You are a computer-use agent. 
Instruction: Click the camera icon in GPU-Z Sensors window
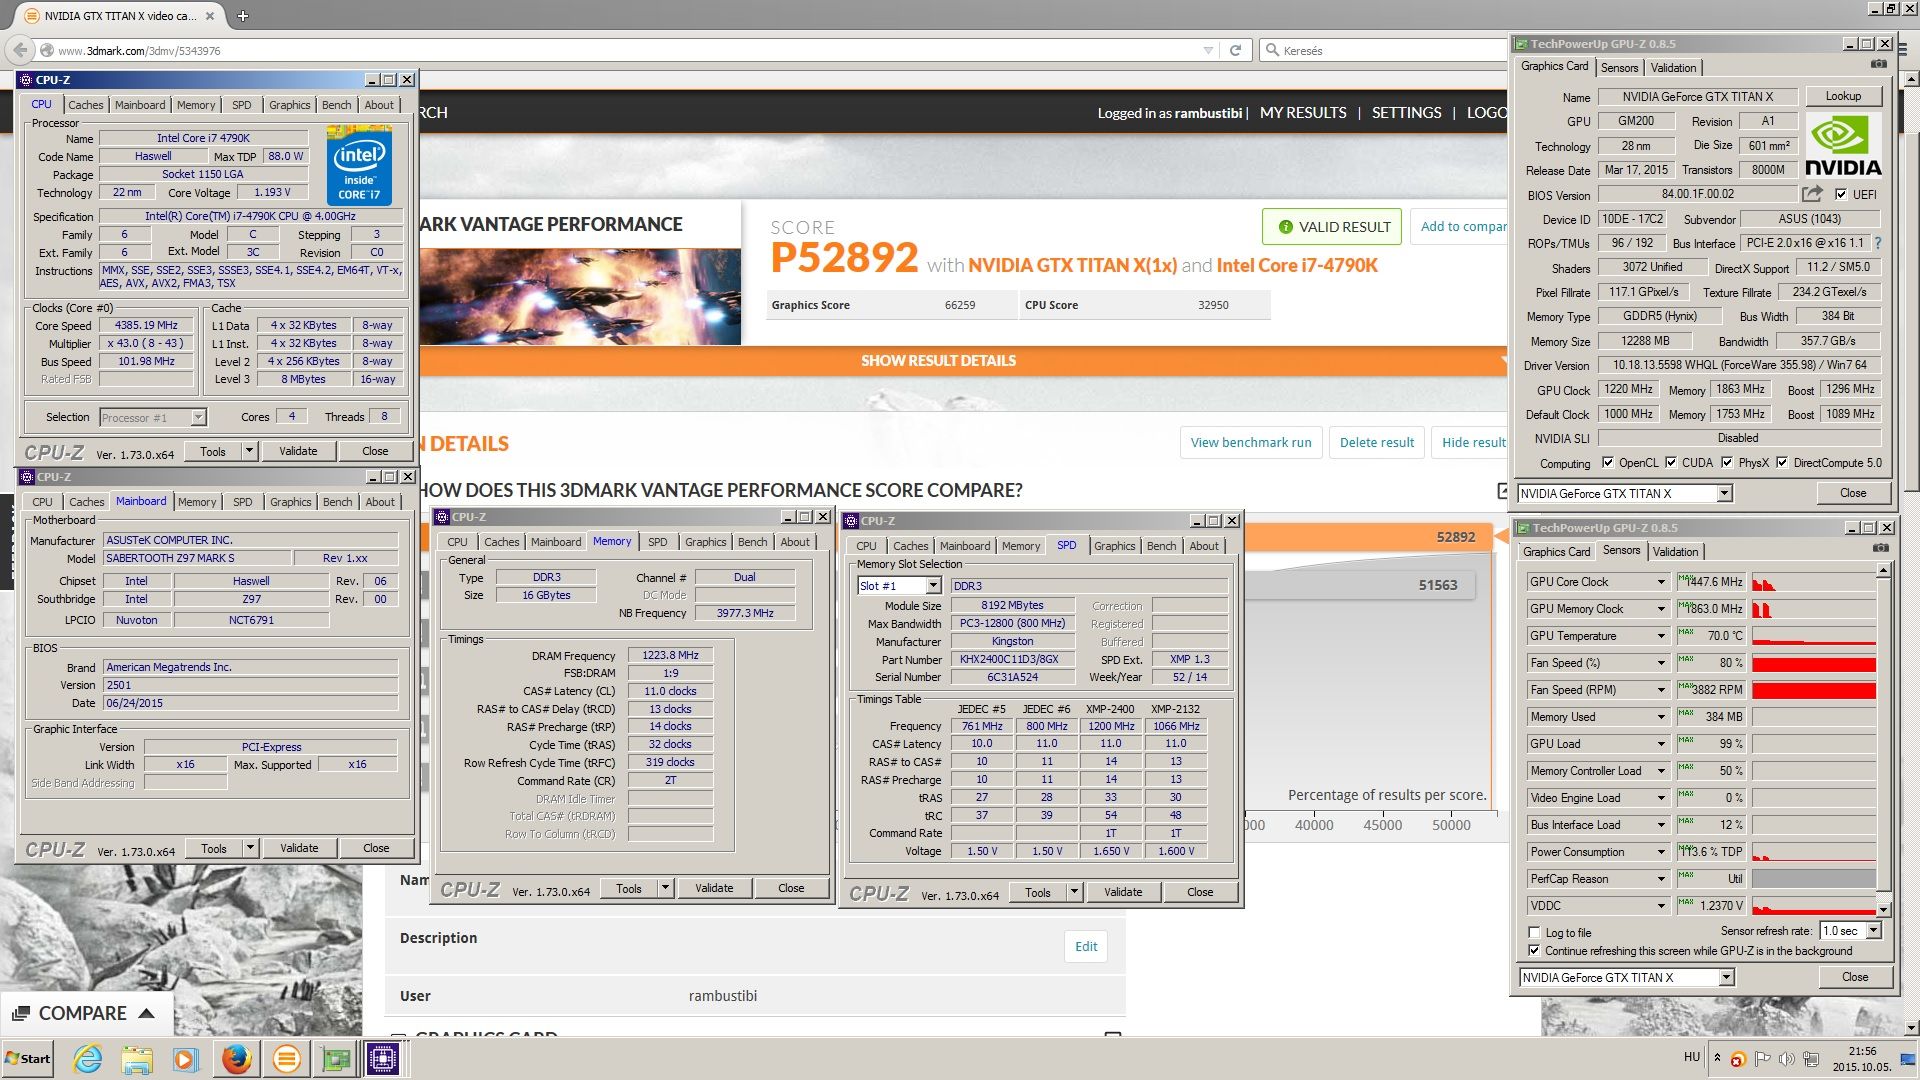click(x=1880, y=548)
